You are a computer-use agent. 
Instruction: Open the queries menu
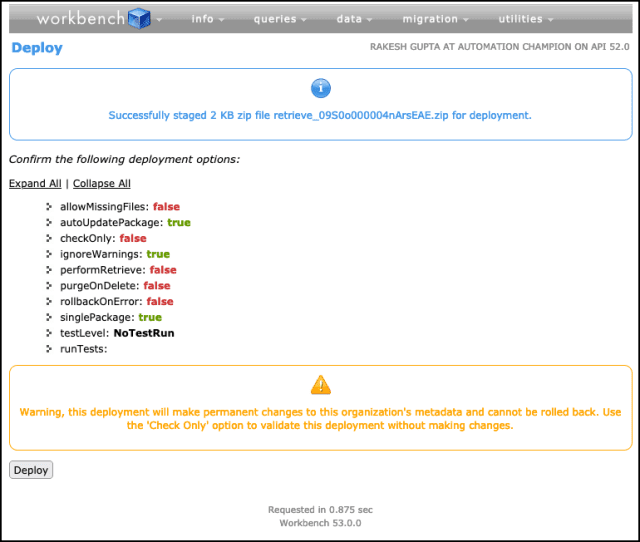coord(280,19)
